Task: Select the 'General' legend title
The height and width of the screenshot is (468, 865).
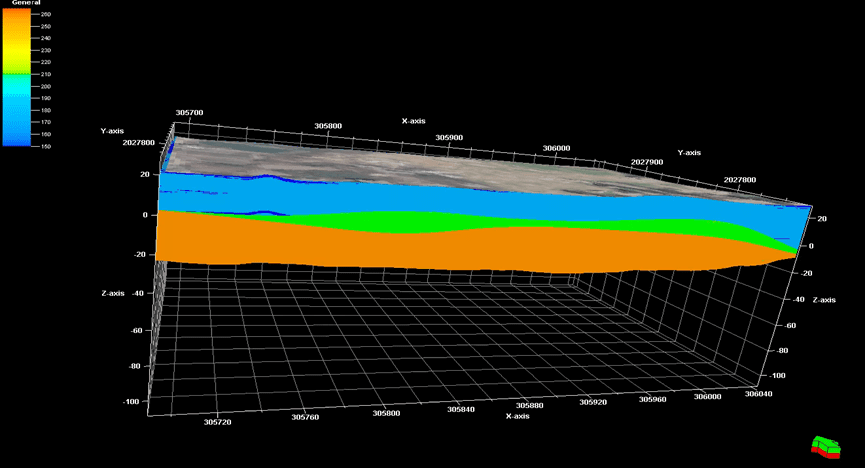Action: (26, 3)
